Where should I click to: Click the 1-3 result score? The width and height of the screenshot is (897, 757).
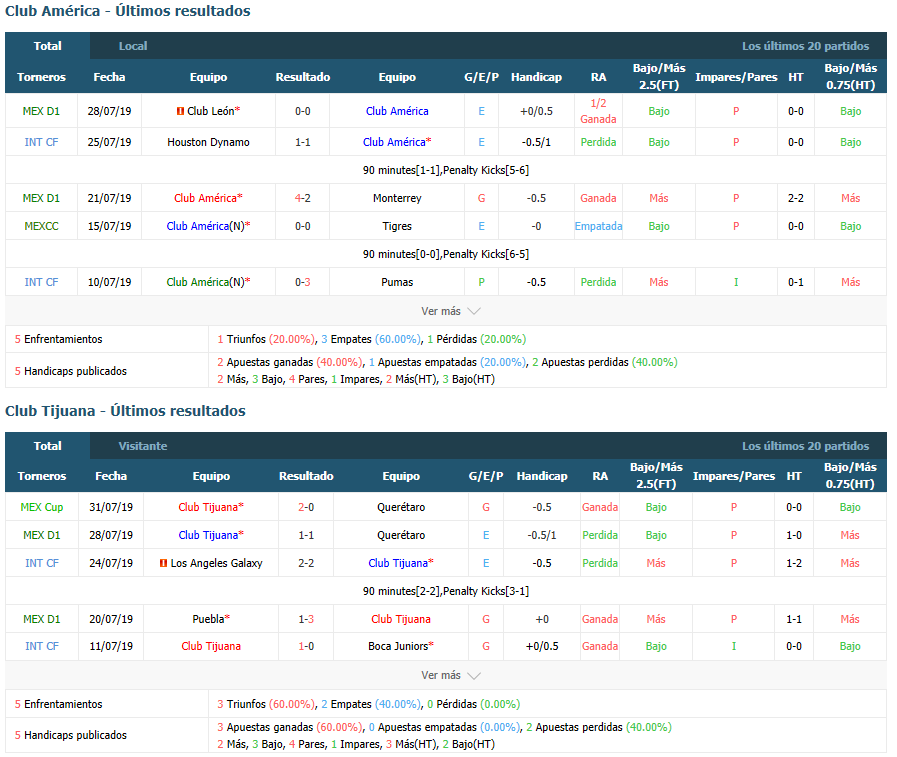[x=306, y=619]
